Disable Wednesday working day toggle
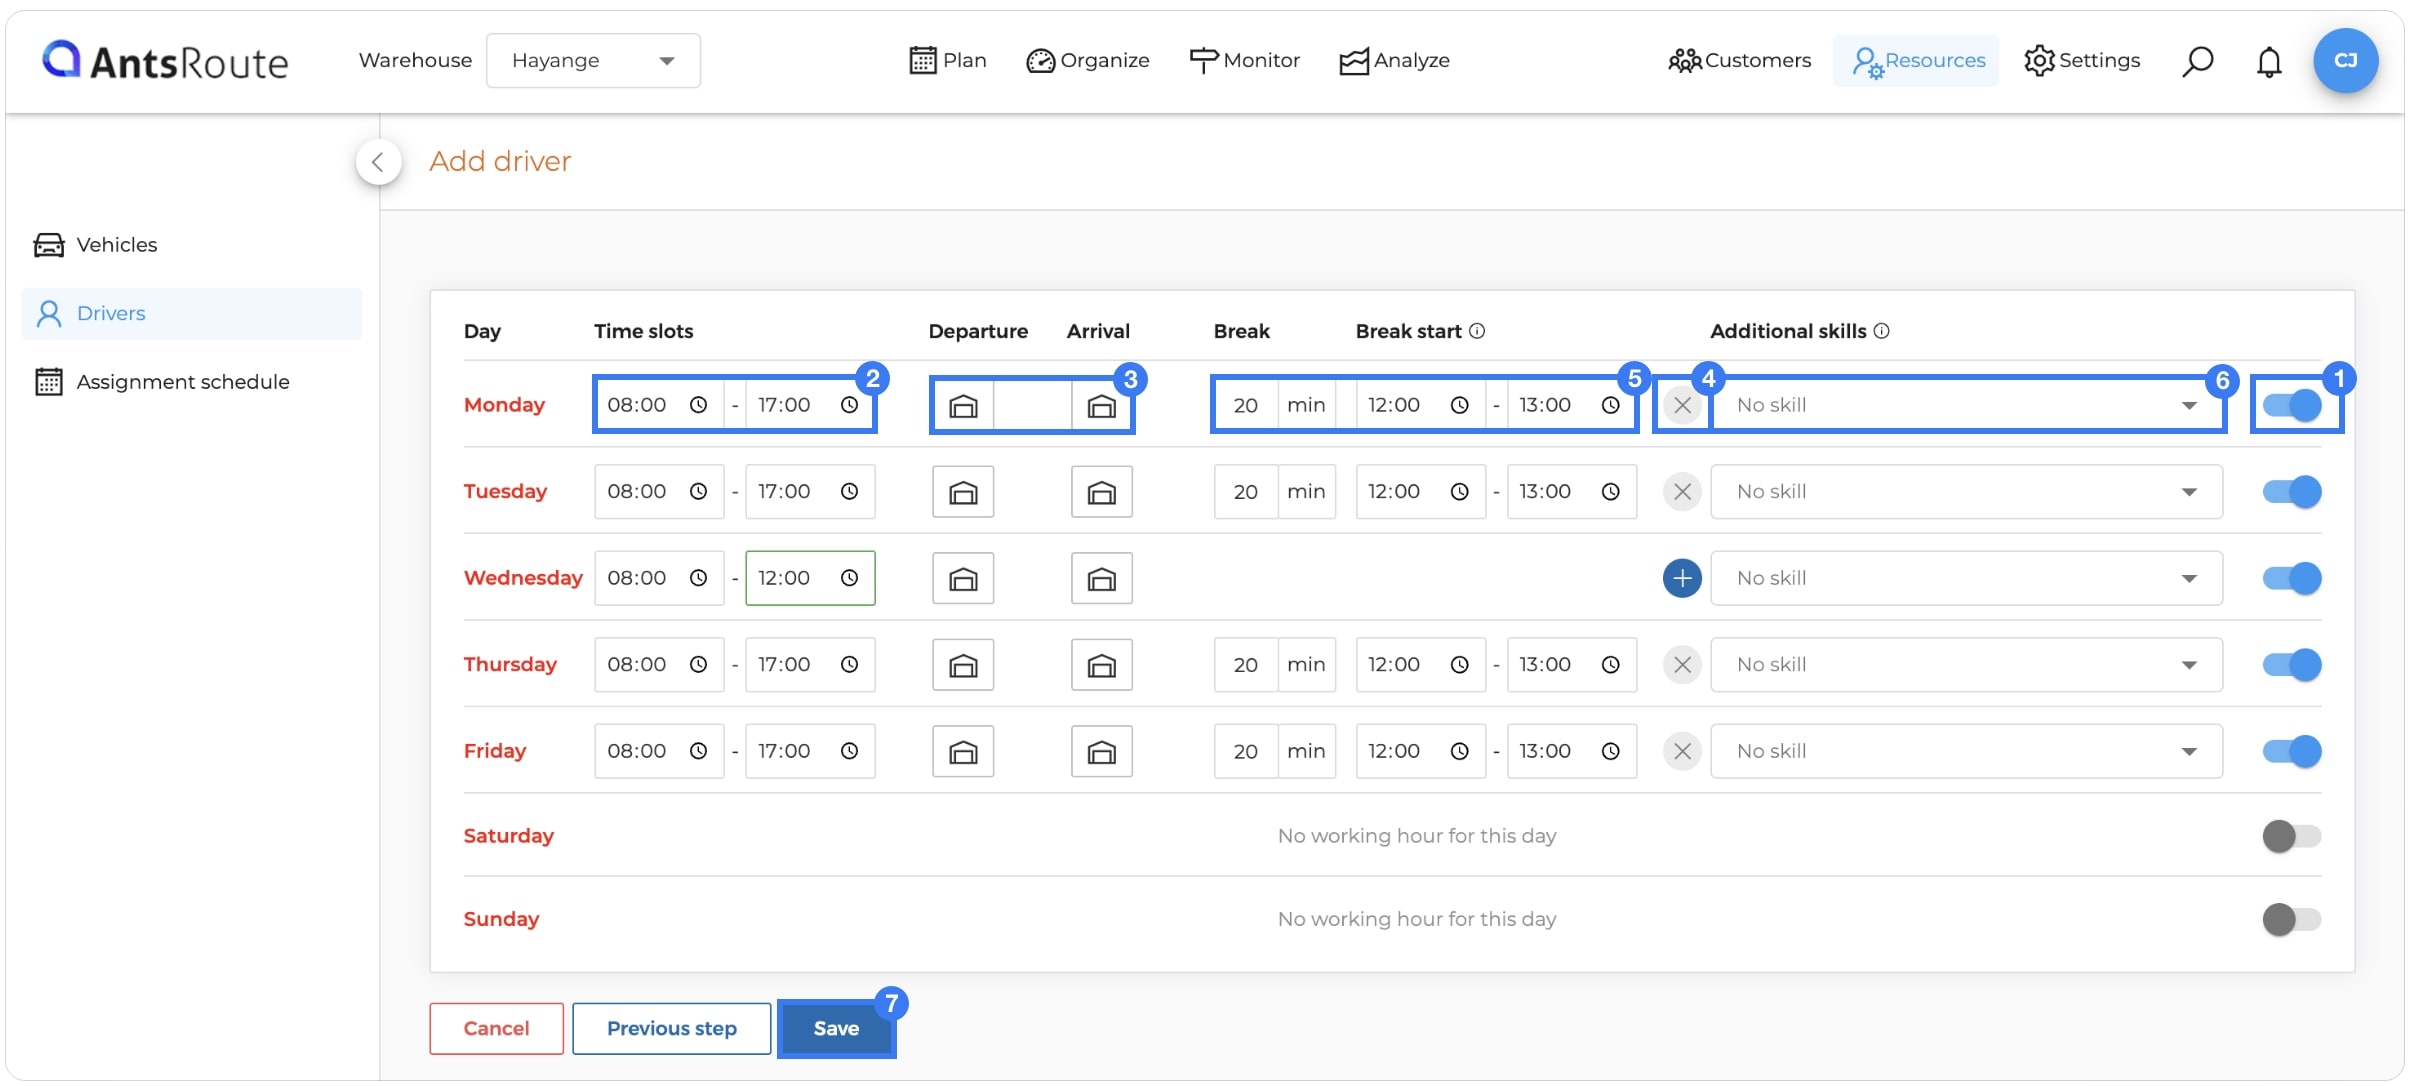The image size is (2410, 1086). coord(2292,578)
